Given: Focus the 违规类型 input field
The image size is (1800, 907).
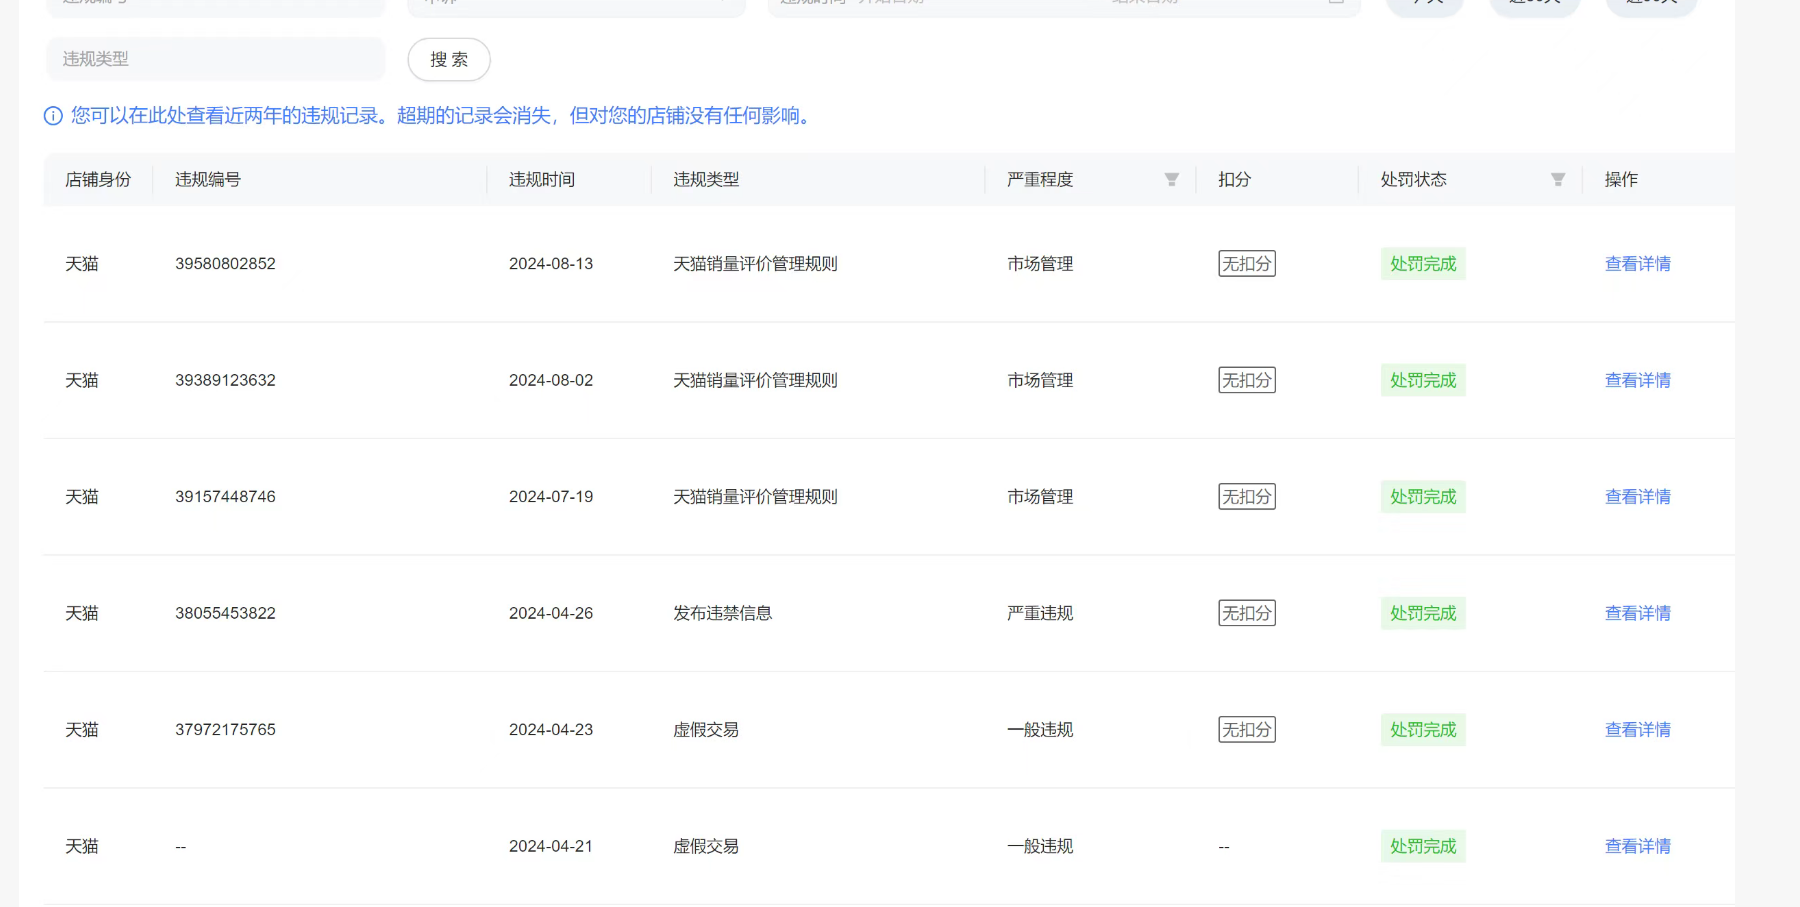Looking at the screenshot, I should click(215, 59).
